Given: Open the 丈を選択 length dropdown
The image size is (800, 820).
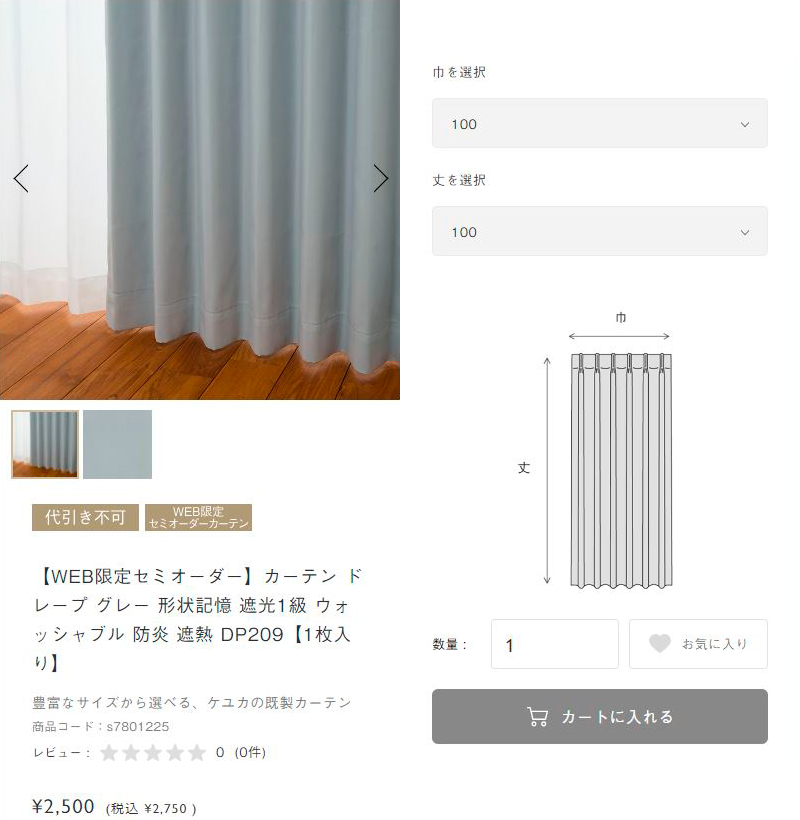Looking at the screenshot, I should pos(600,231).
